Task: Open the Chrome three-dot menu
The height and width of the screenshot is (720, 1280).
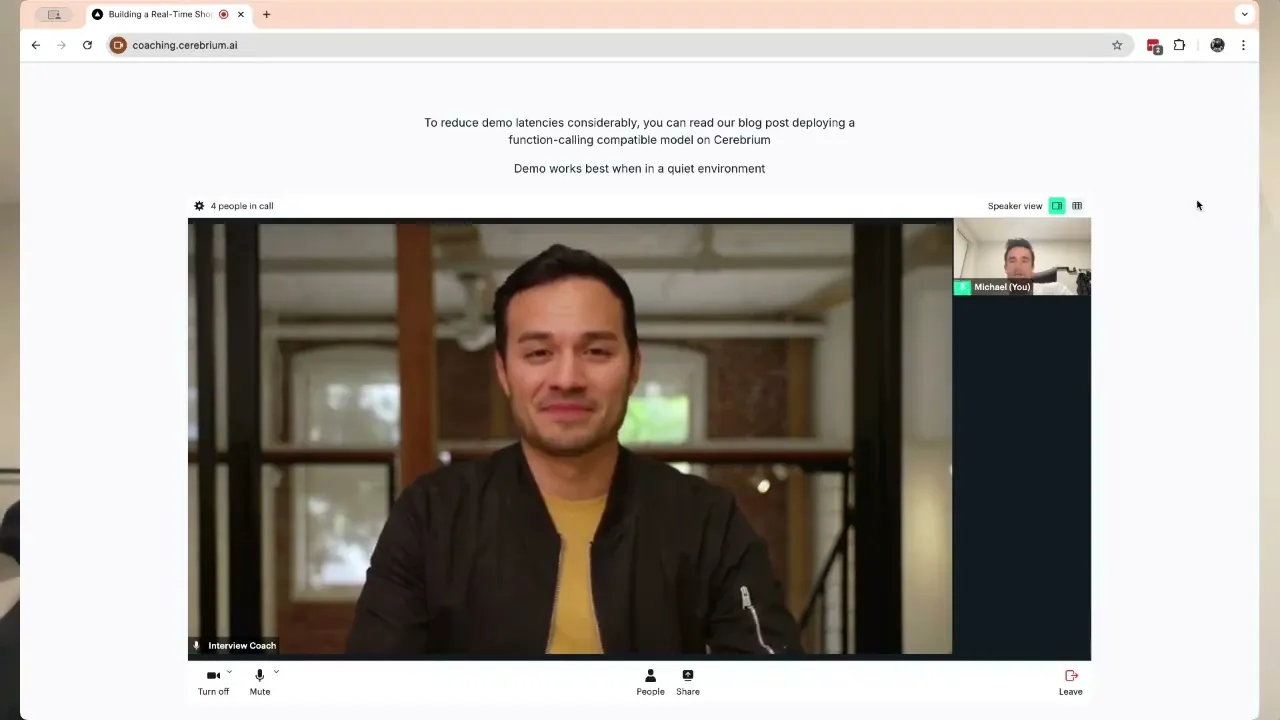Action: click(1243, 45)
